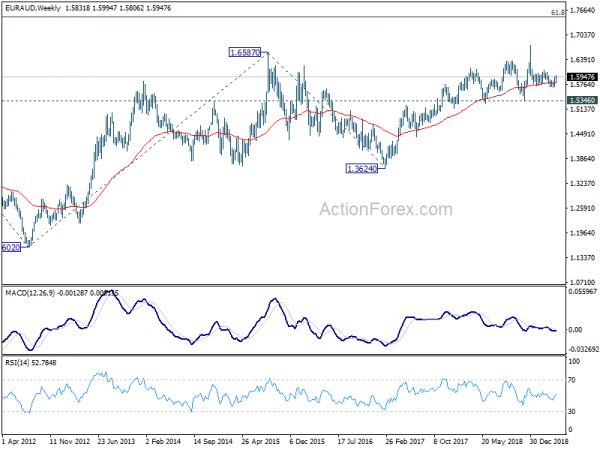Click the MACD 0.055967 scale value
Screen dimensions: 600x450
pyautogui.click(x=583, y=292)
